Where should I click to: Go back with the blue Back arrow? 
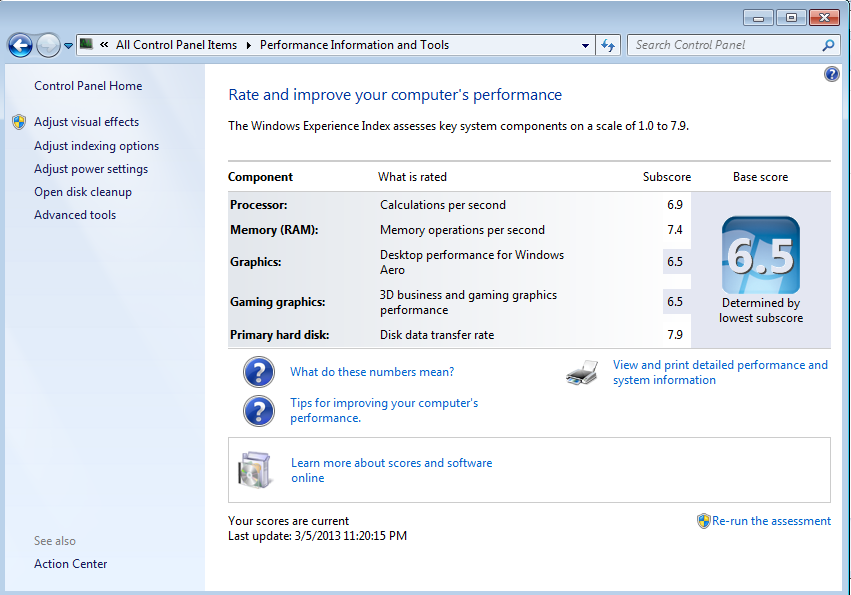pos(20,45)
